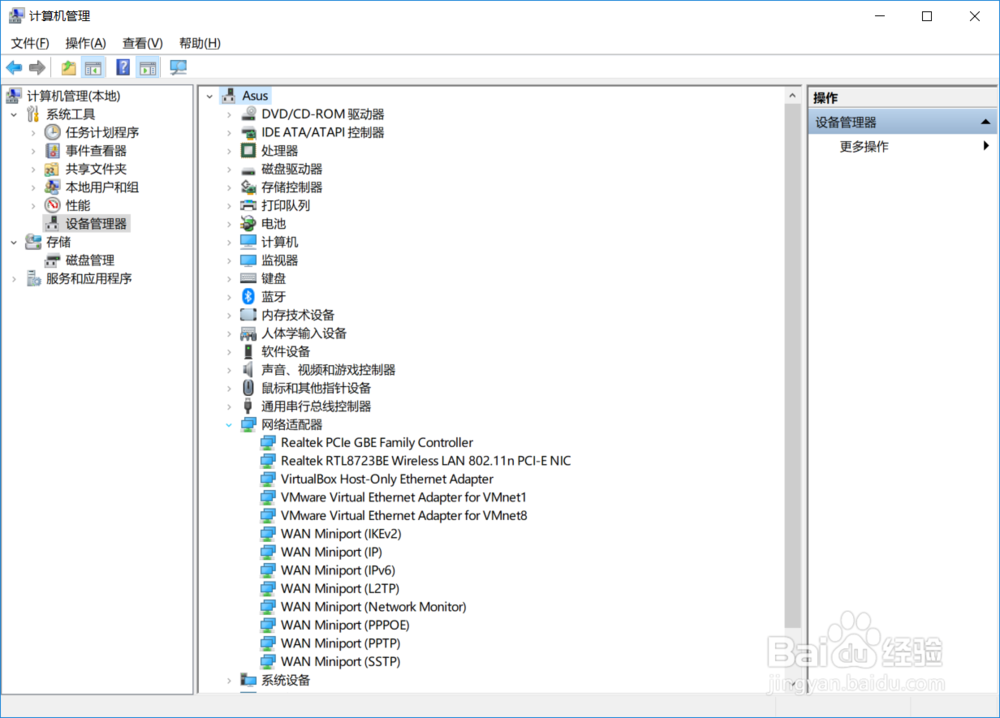Collapse the 存储 node in left tree

[x=14, y=242]
